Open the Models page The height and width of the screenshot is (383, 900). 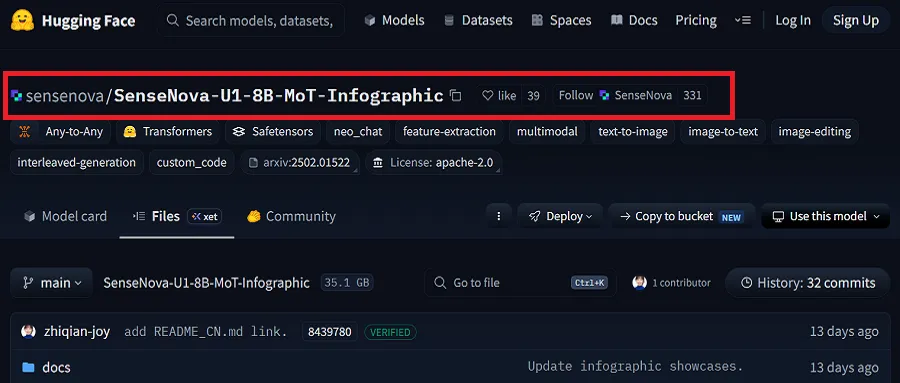(x=394, y=21)
